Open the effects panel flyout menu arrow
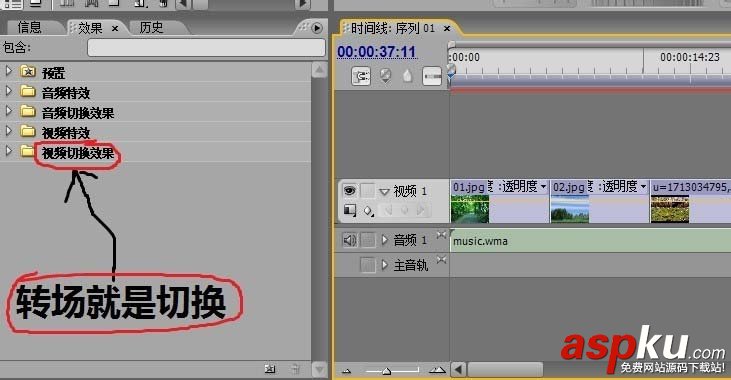 coord(317,28)
